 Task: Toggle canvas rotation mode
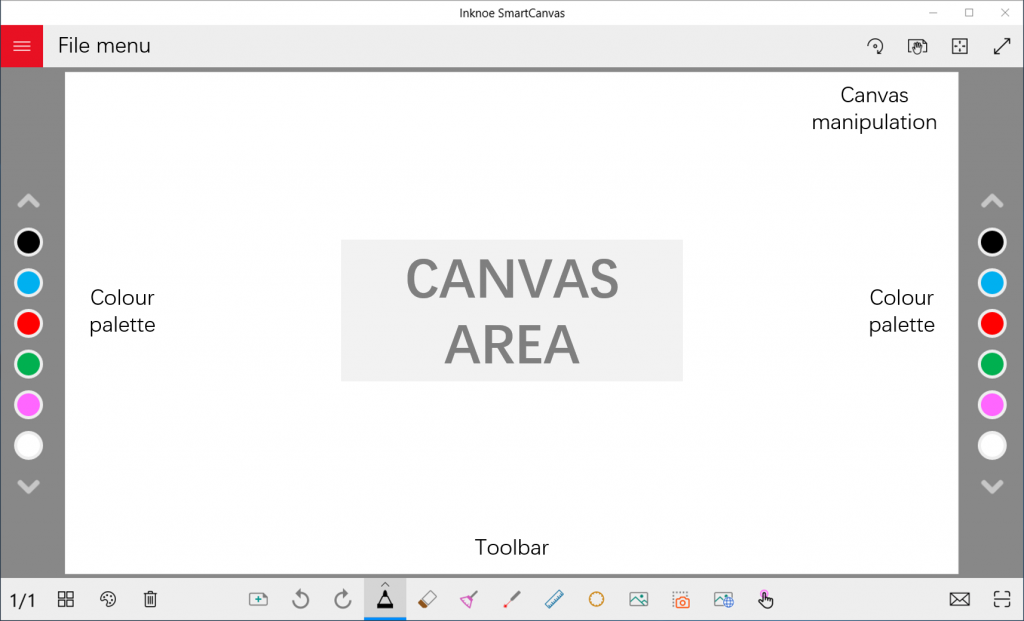[875, 46]
